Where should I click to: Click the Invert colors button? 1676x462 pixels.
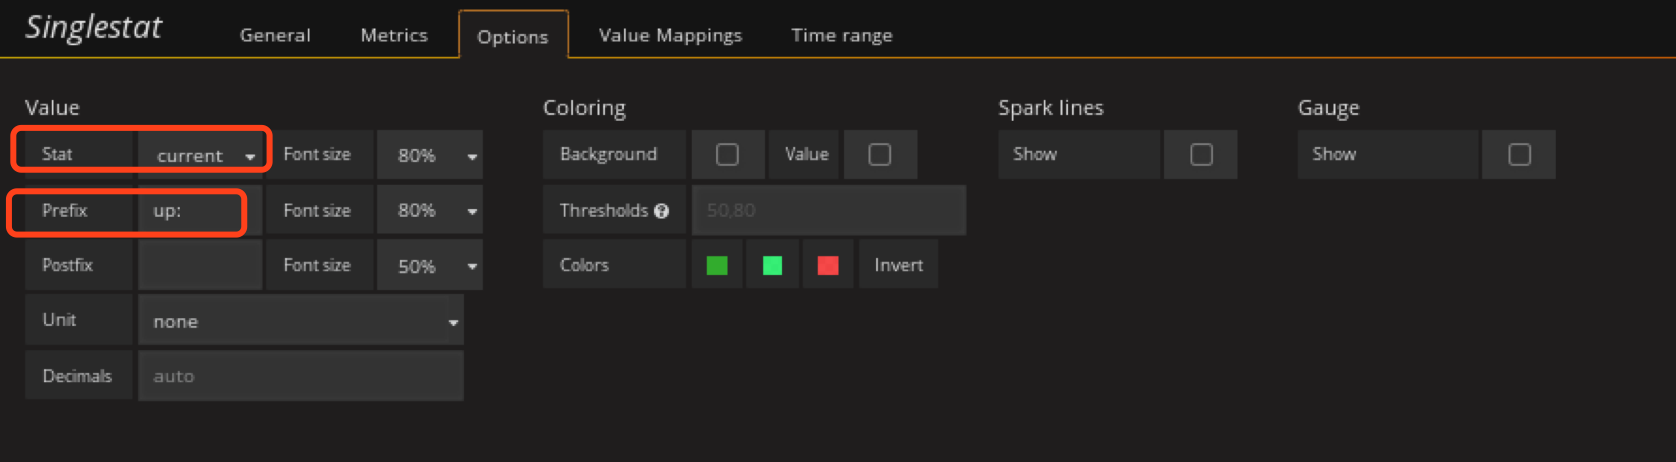[898, 265]
